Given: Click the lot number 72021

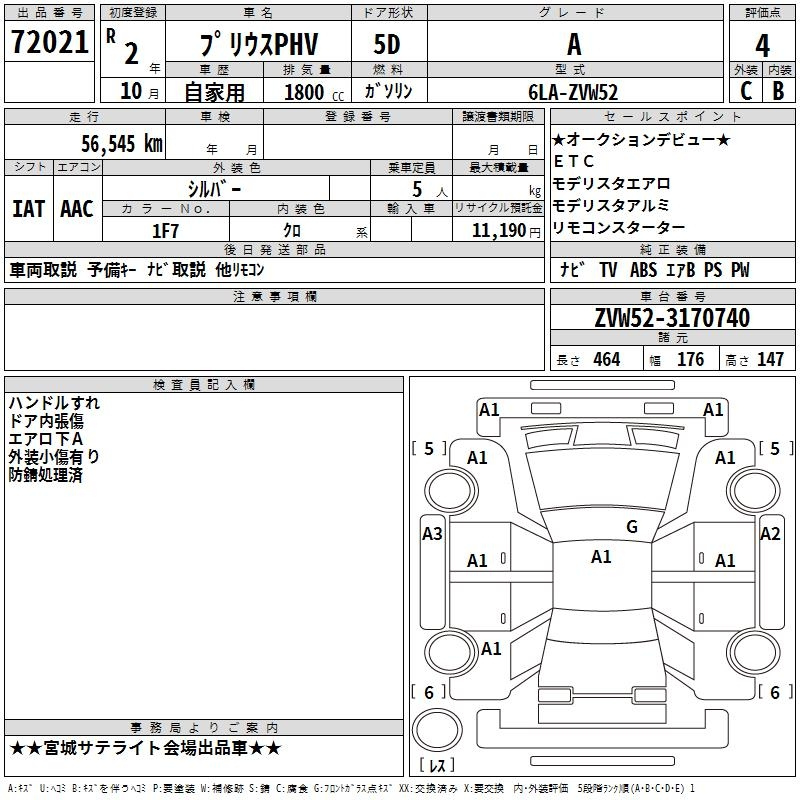Looking at the screenshot, I should [49, 43].
